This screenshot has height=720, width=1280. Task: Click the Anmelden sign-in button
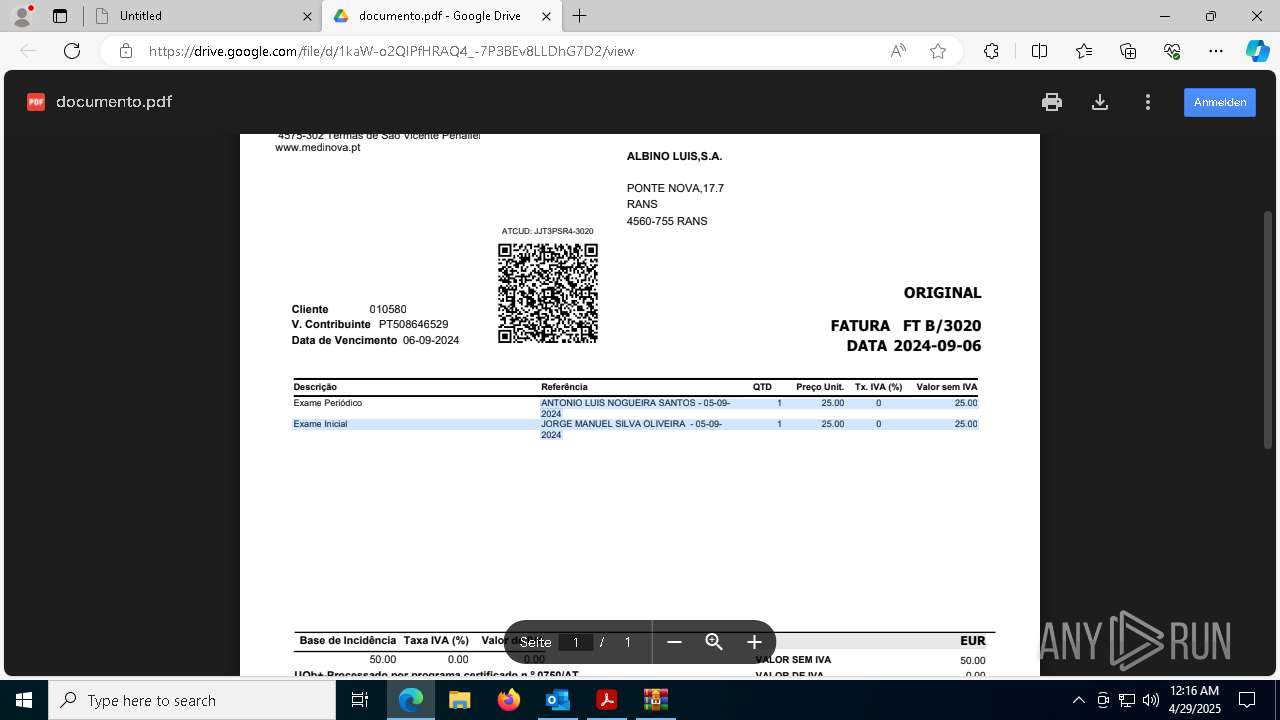click(x=1220, y=102)
